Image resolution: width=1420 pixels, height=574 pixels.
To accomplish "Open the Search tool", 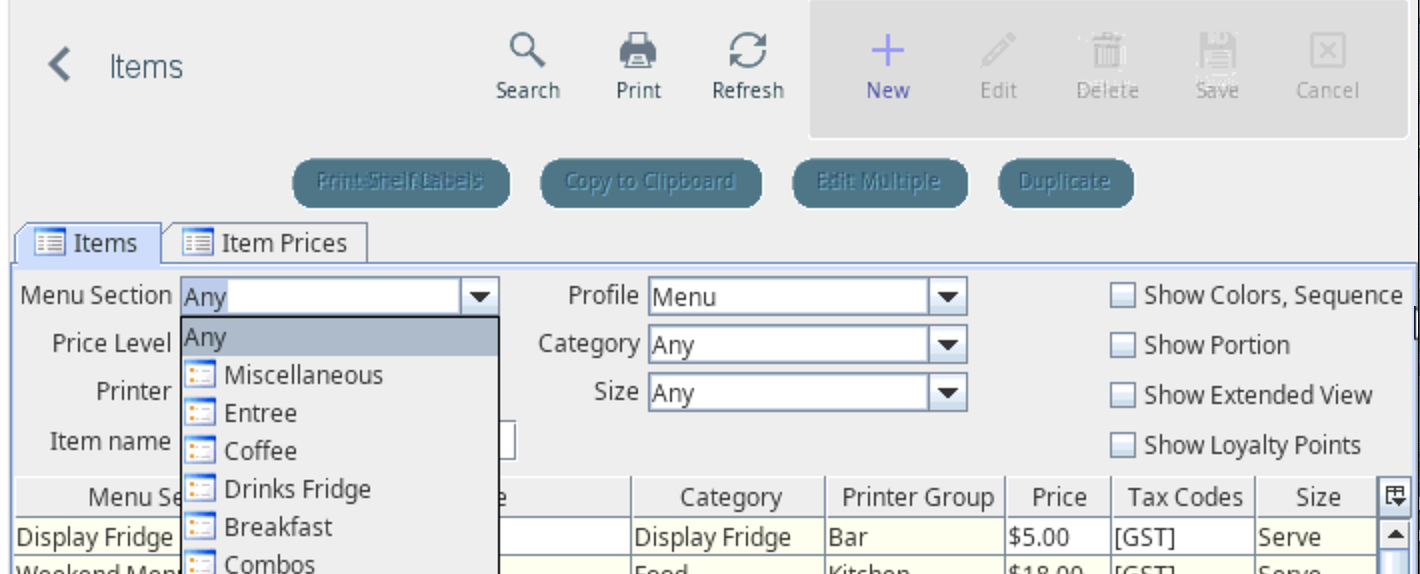I will click(527, 66).
